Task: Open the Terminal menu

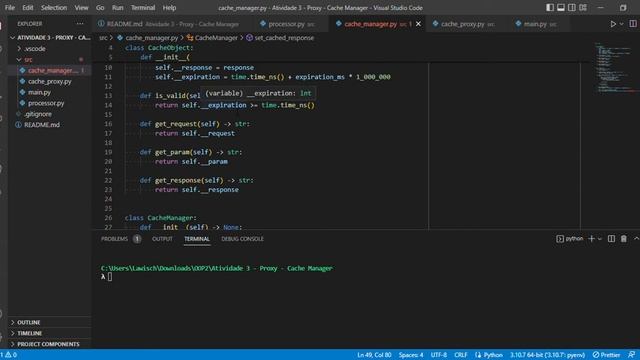Action: point(143,8)
